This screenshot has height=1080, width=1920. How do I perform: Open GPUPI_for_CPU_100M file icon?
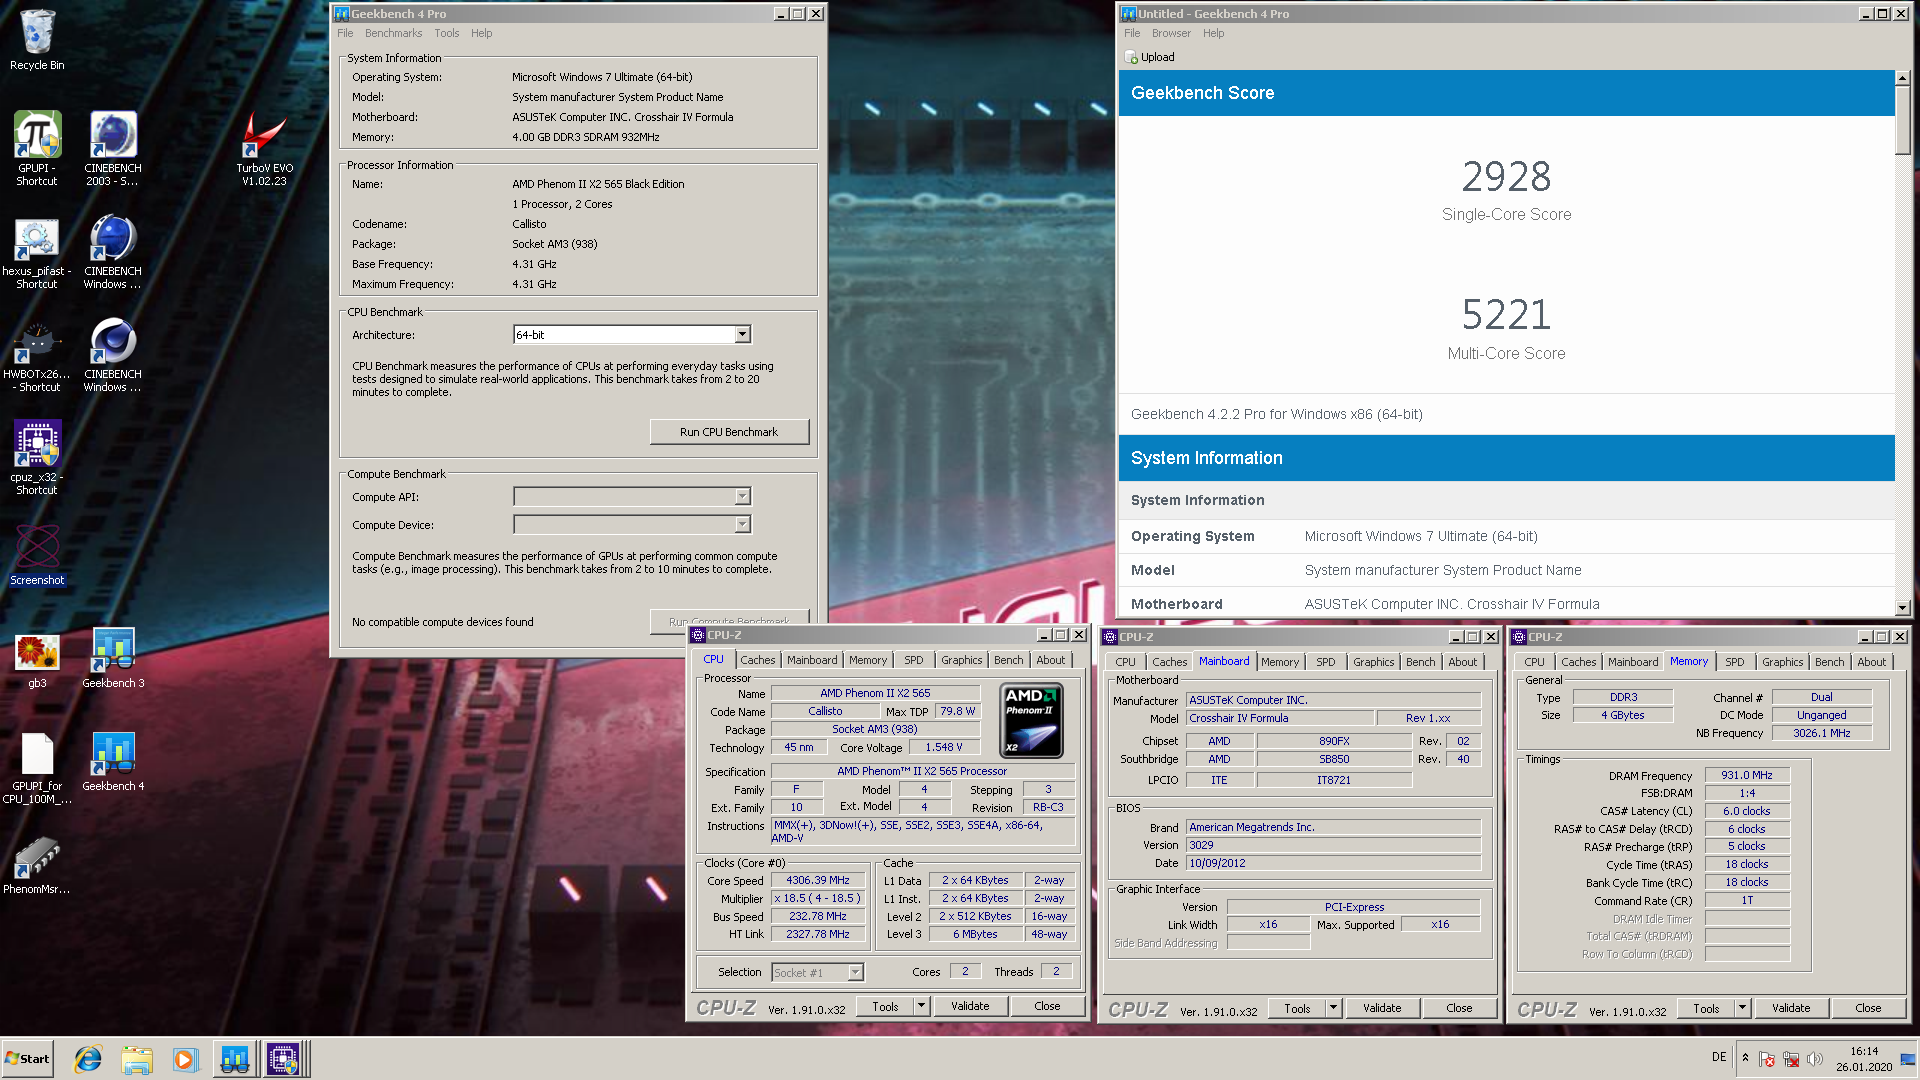[37, 768]
